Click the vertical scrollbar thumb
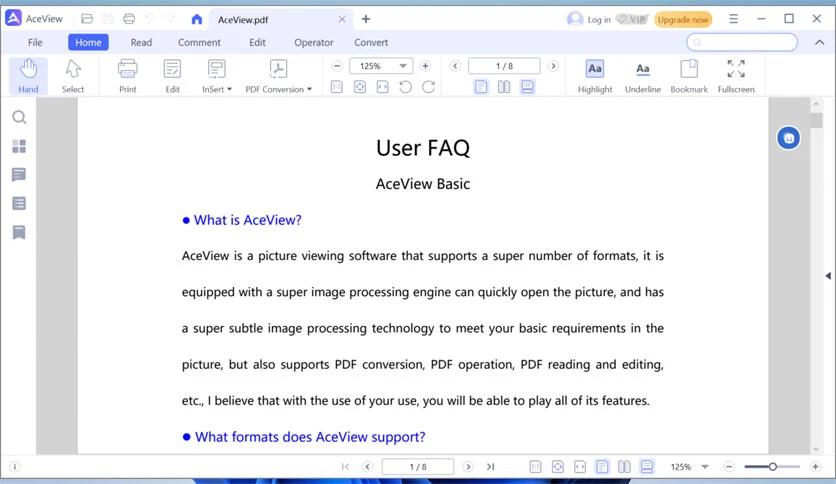836x484 pixels. [816, 121]
